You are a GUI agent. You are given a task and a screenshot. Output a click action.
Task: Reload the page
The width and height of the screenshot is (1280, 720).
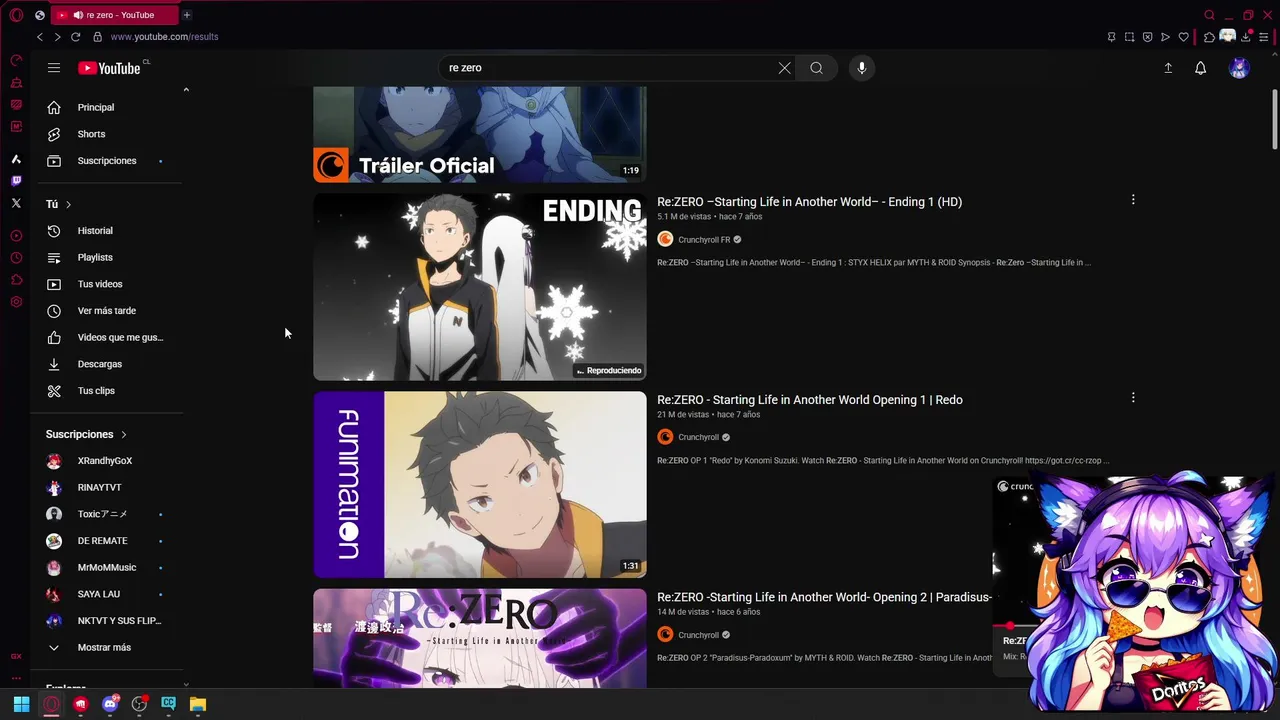click(75, 37)
